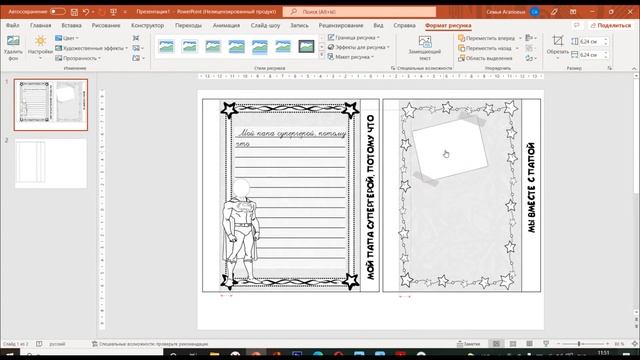Toggle the AutoSave (Автосохранение) switch

(x=58, y=12)
